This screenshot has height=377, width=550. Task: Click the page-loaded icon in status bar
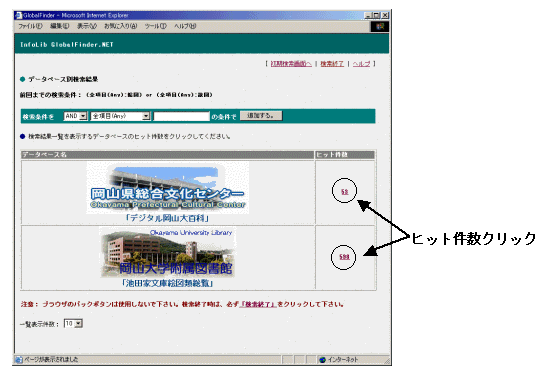pos(19,359)
